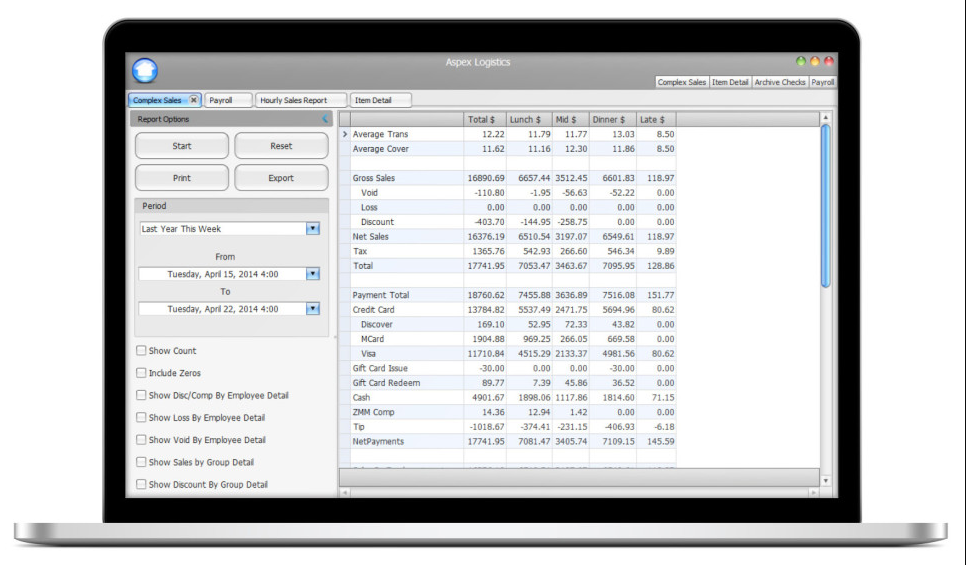Collapse the Report Options panel arrow
This screenshot has height=565, width=966.
coord(325,119)
